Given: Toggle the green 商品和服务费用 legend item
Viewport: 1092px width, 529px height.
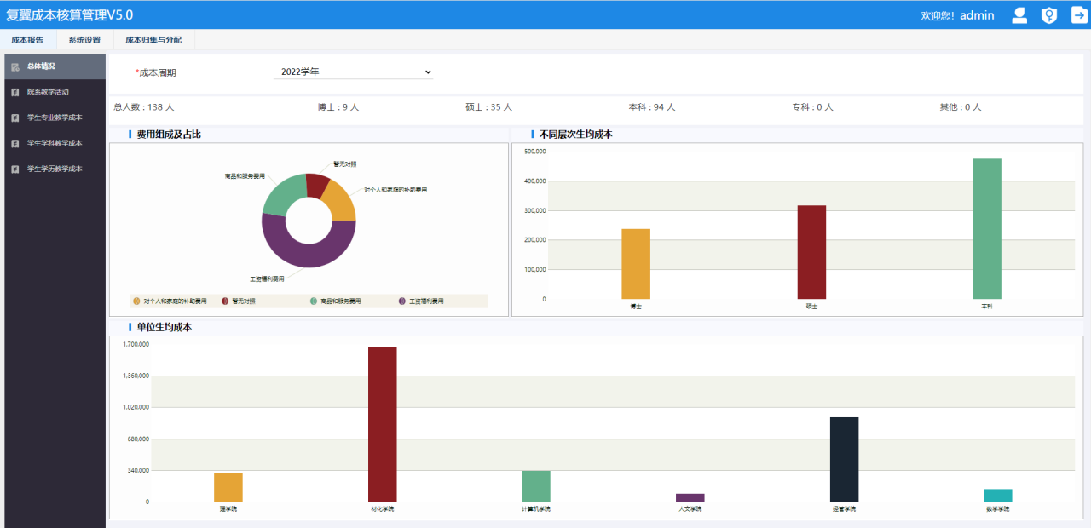Looking at the screenshot, I should click(313, 300).
